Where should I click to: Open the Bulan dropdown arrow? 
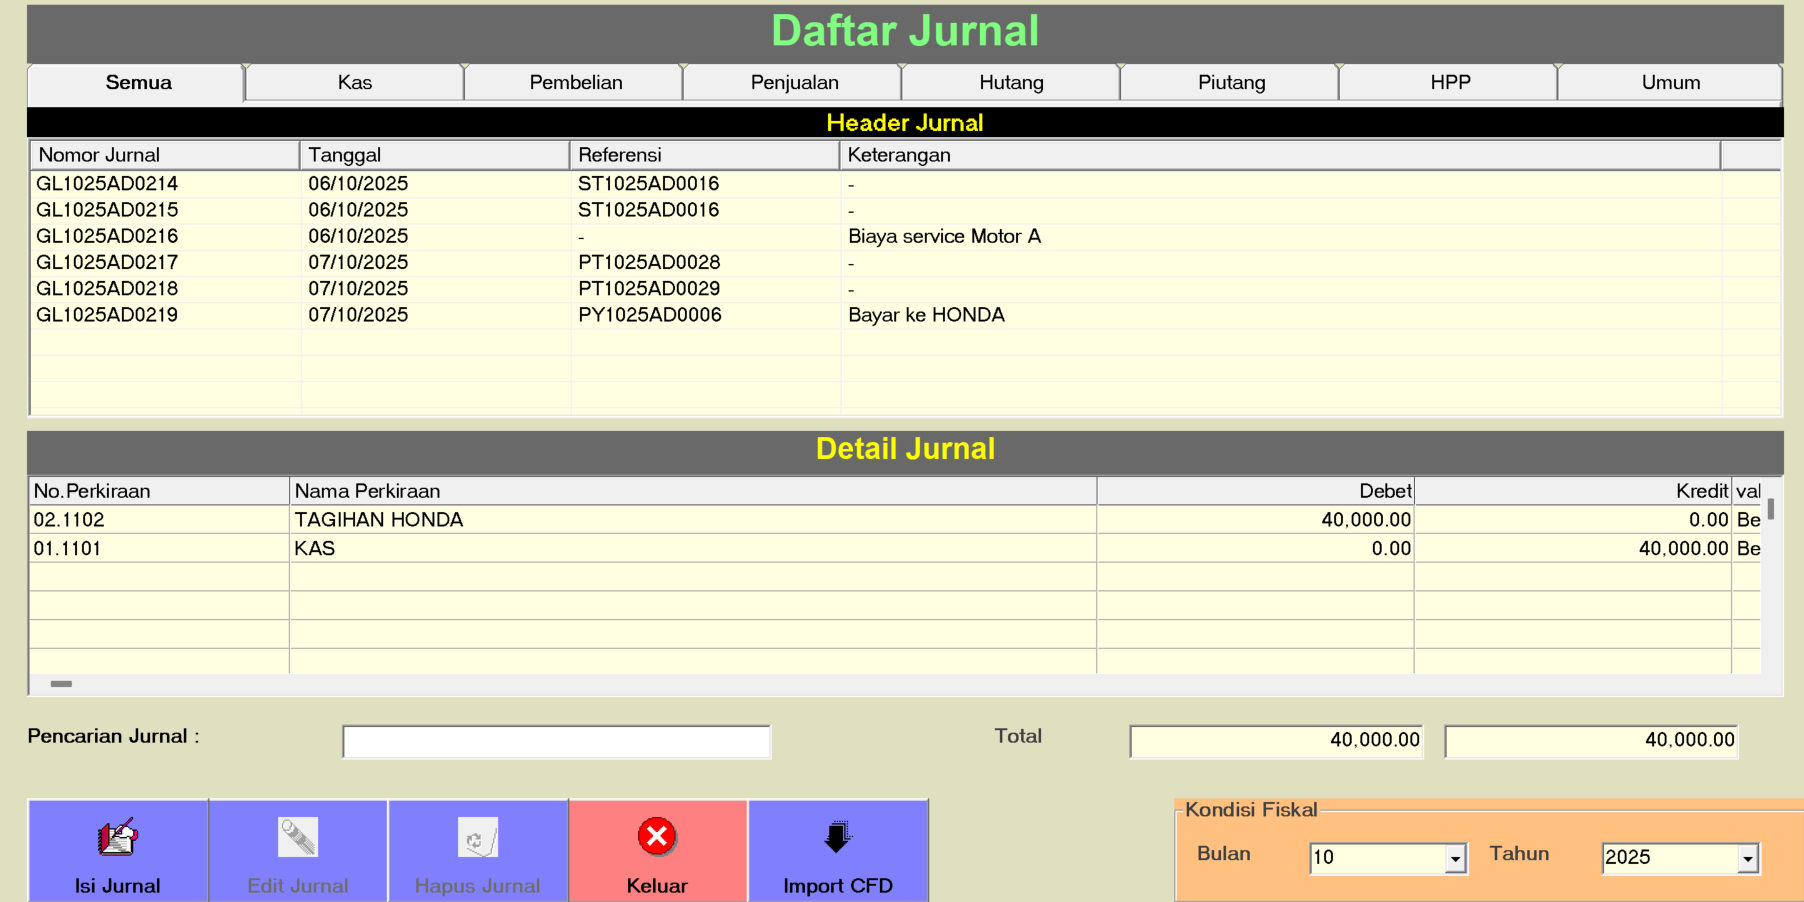coord(1455,858)
